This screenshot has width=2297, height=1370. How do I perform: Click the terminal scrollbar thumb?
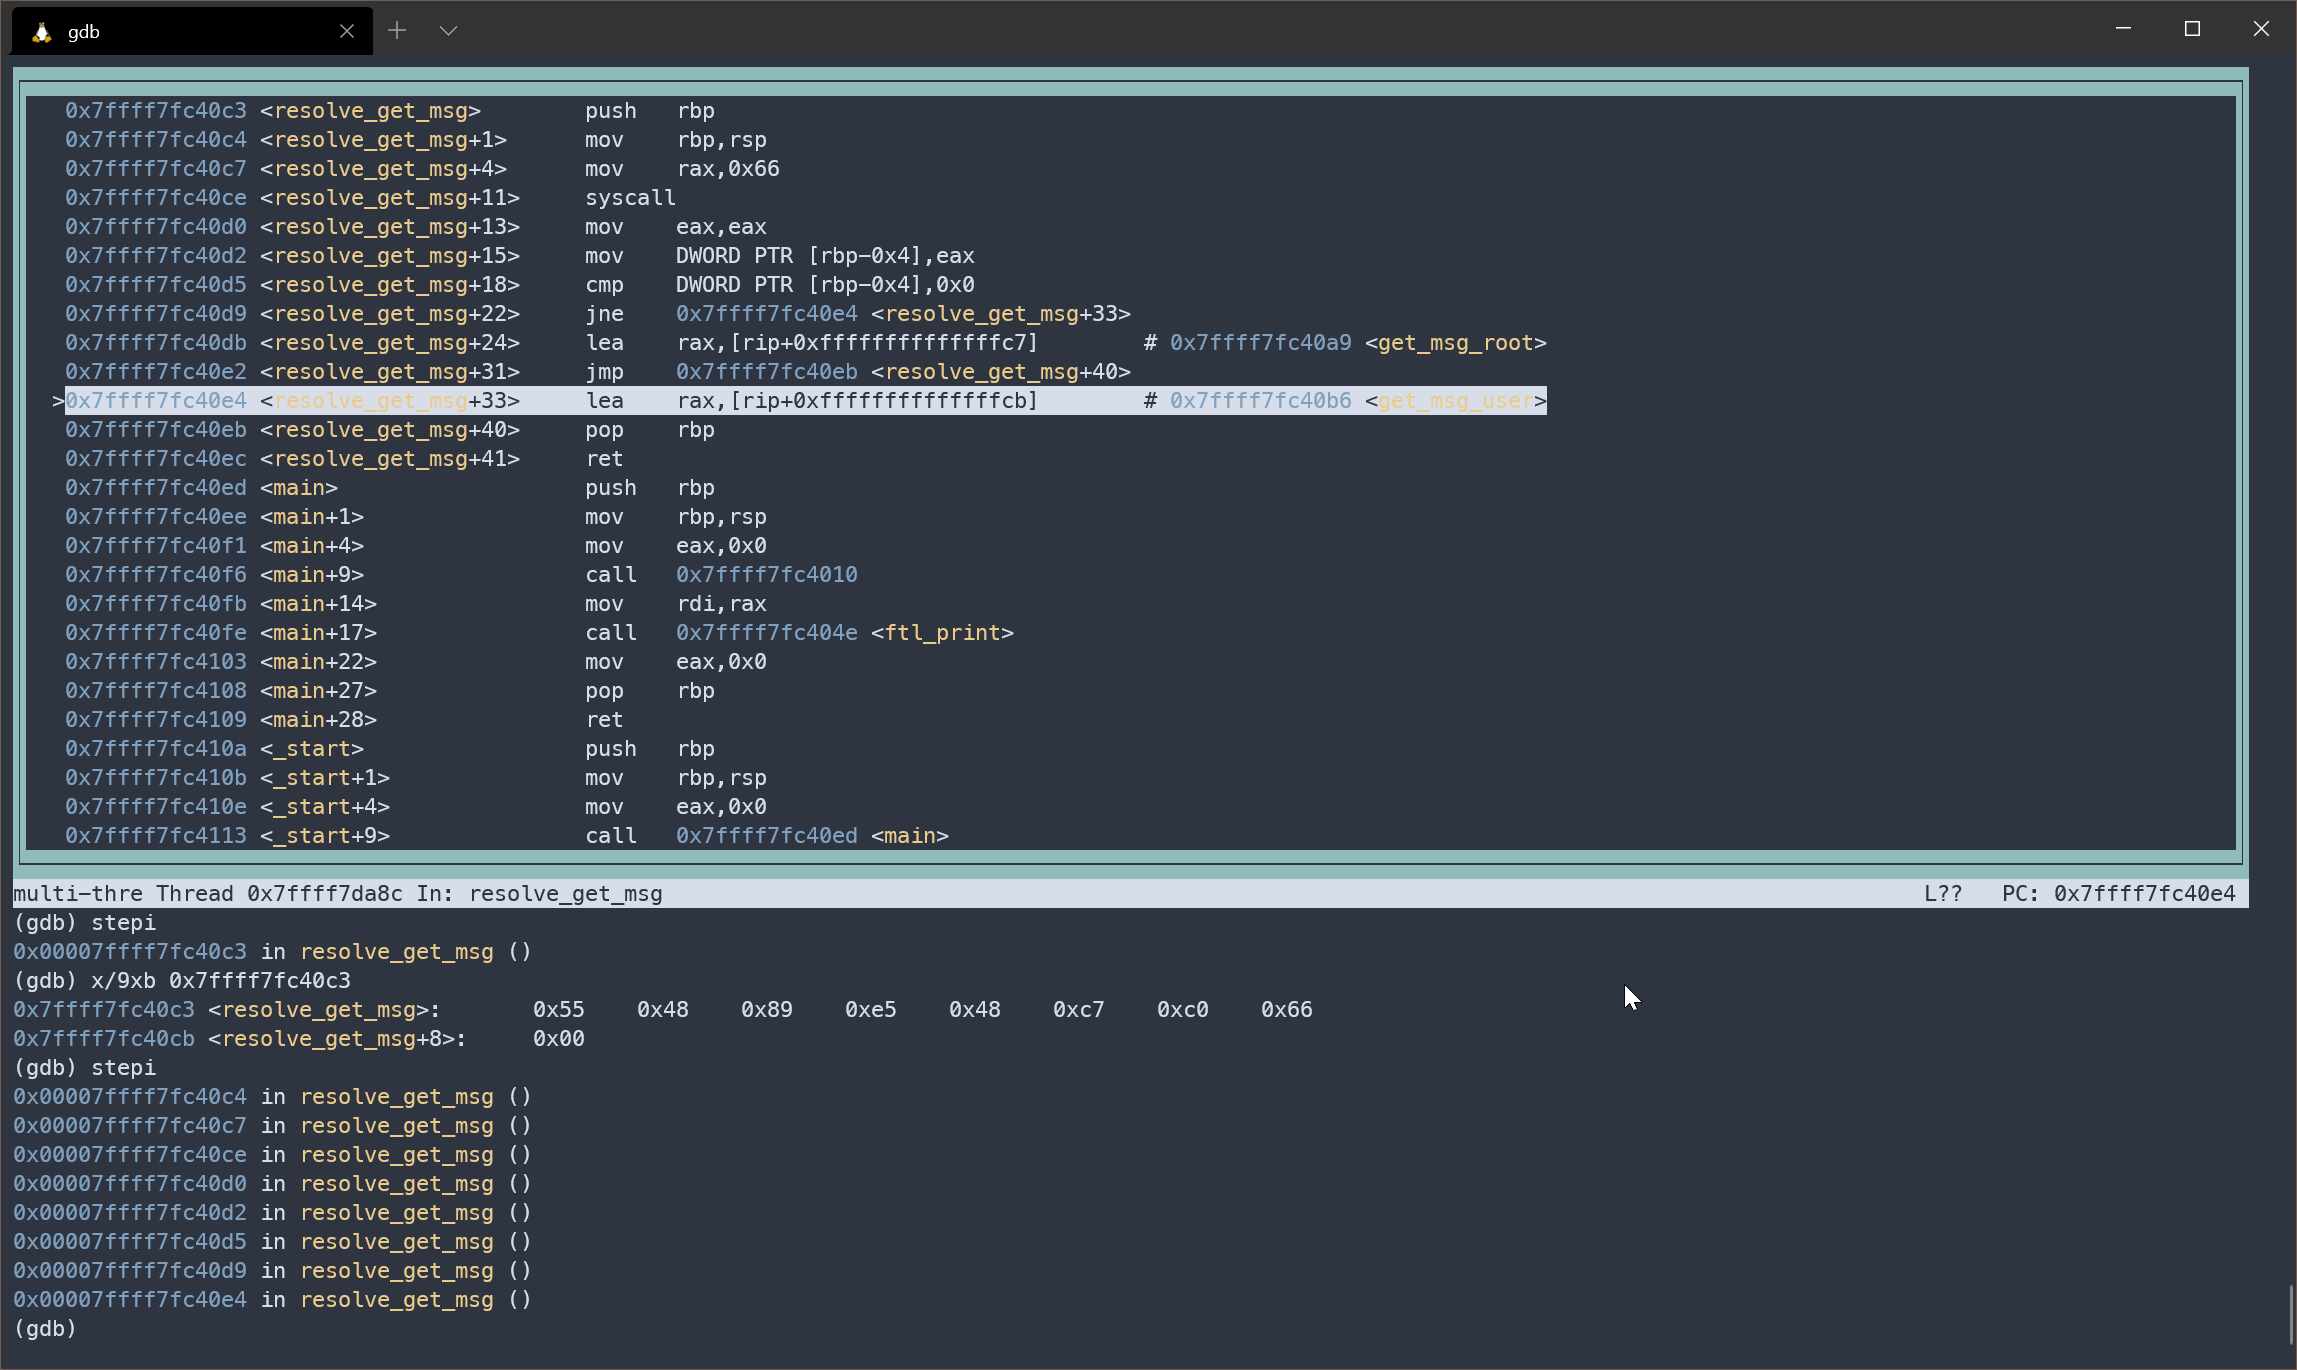[2290, 1315]
